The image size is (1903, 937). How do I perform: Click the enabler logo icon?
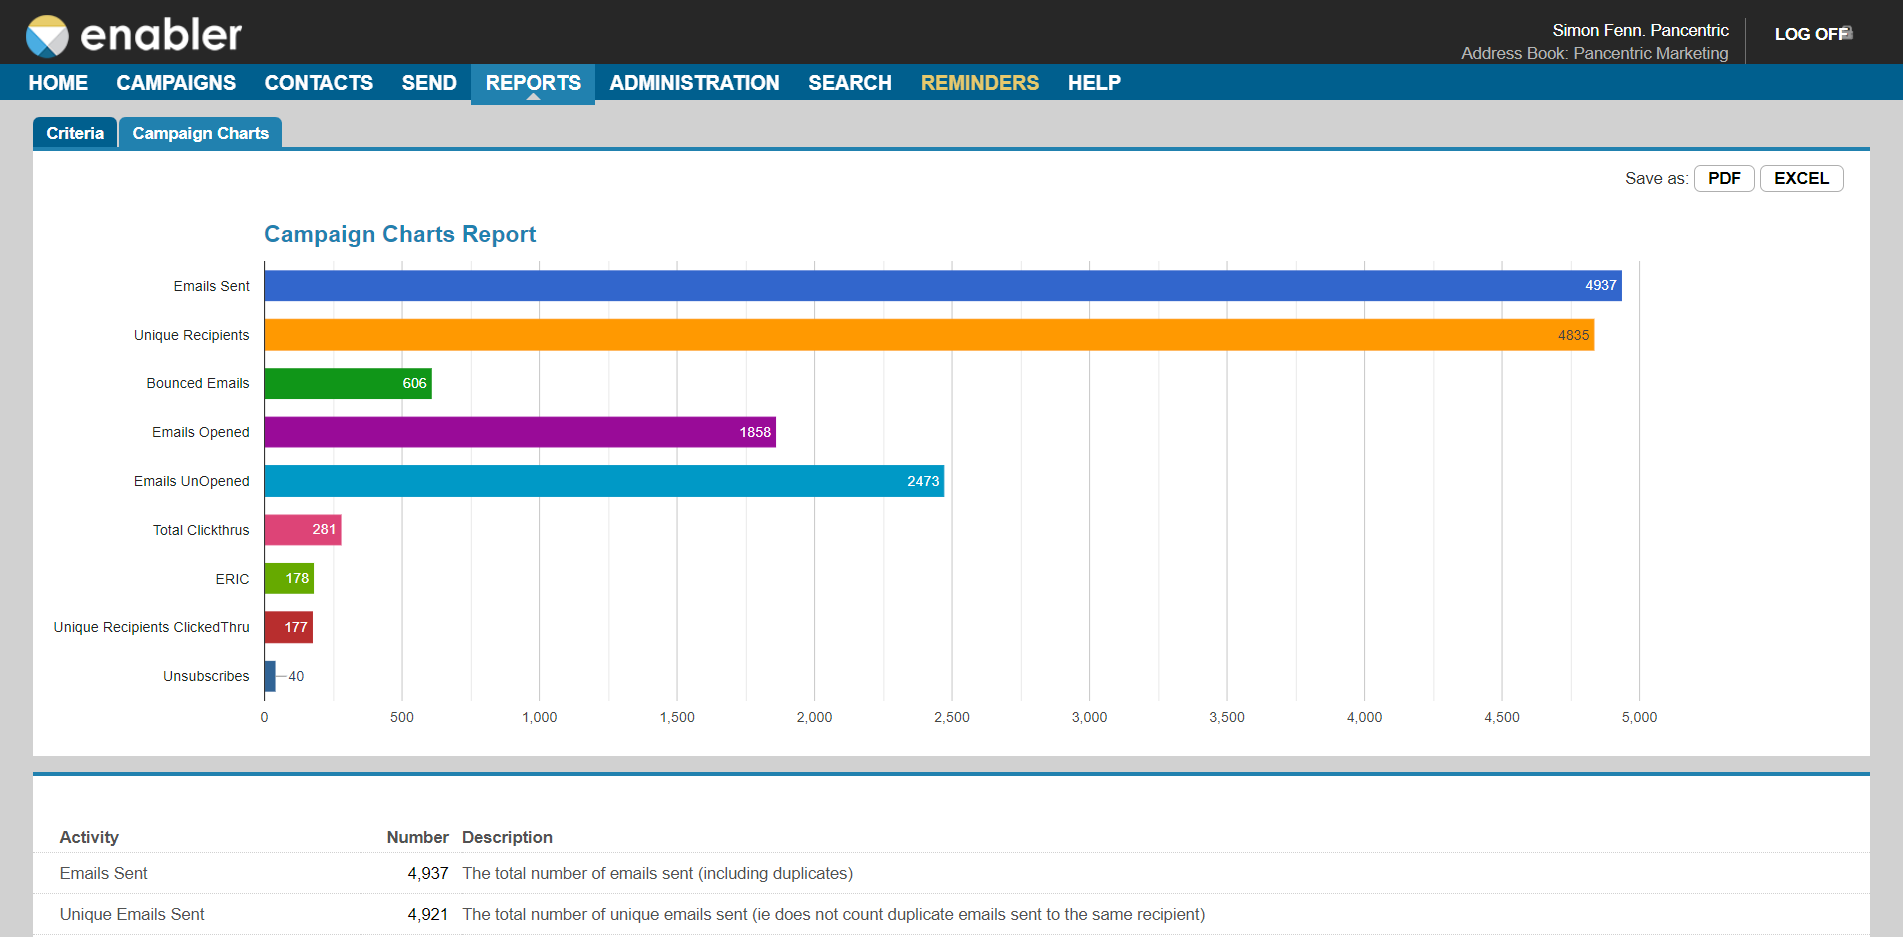47,36
